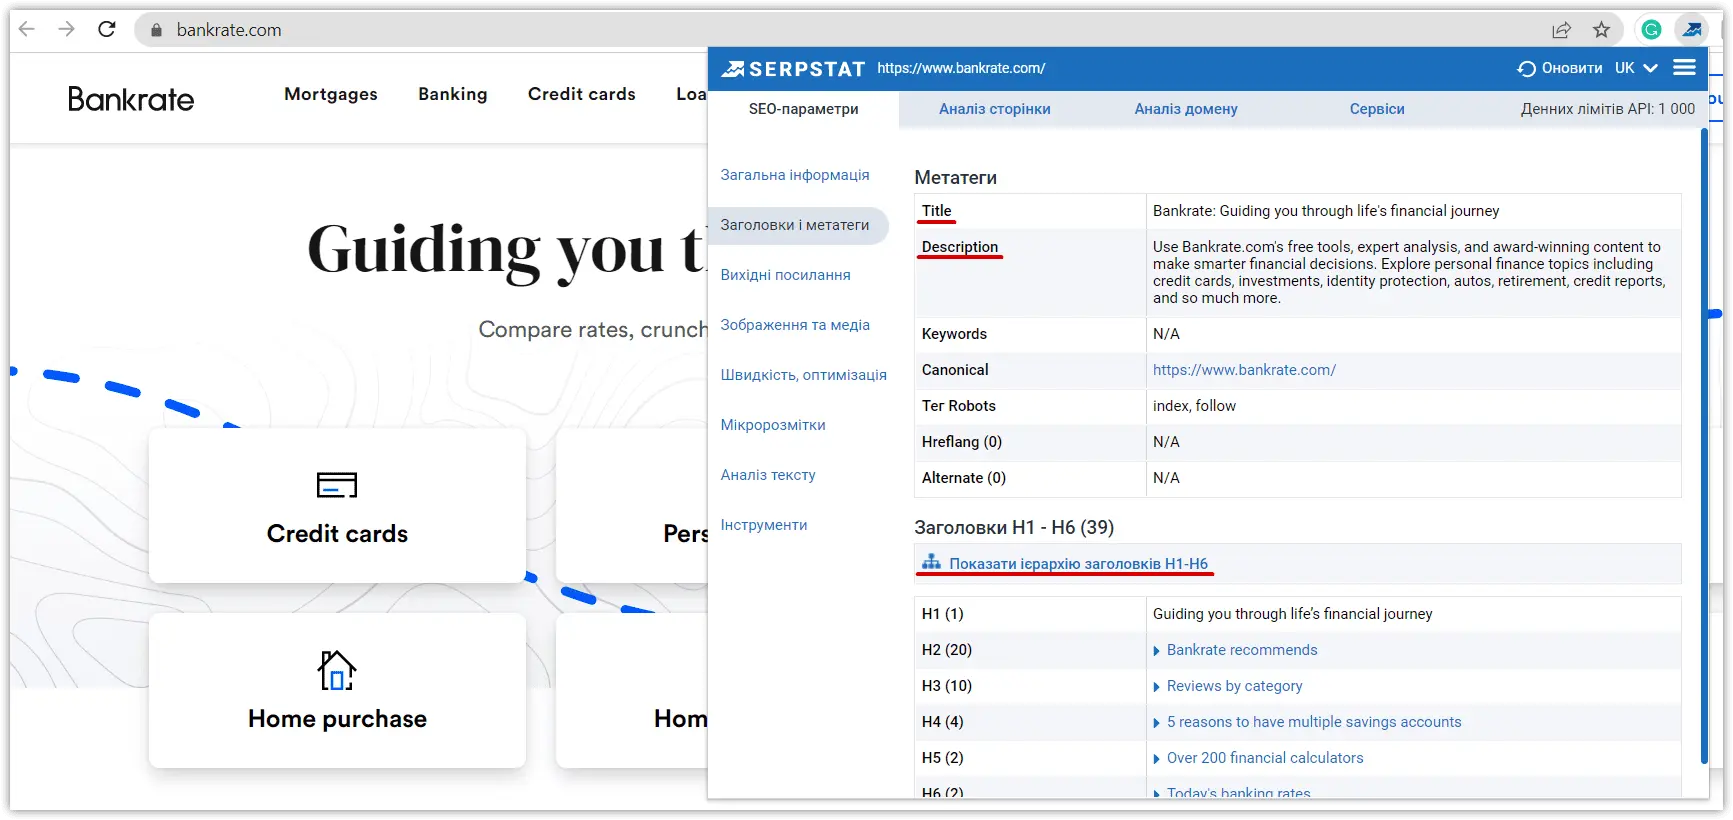Image resolution: width=1733 pixels, height=820 pixels.
Task: Open the Credit cards category card
Action: click(337, 506)
